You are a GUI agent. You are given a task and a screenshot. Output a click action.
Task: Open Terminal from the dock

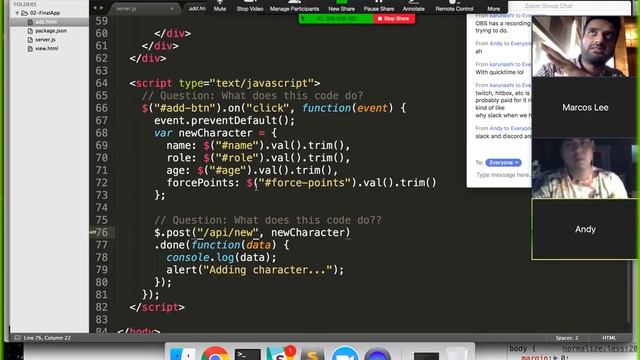pos(247,355)
